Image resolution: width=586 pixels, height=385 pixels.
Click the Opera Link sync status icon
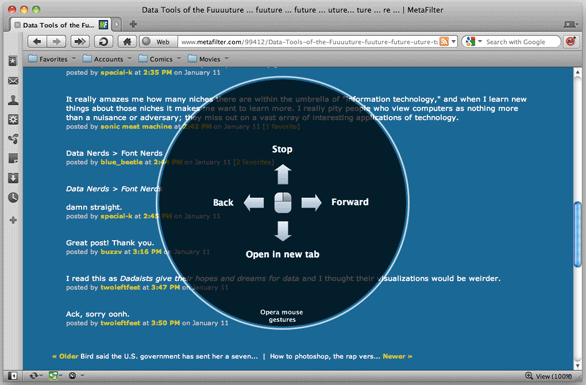click(34, 376)
